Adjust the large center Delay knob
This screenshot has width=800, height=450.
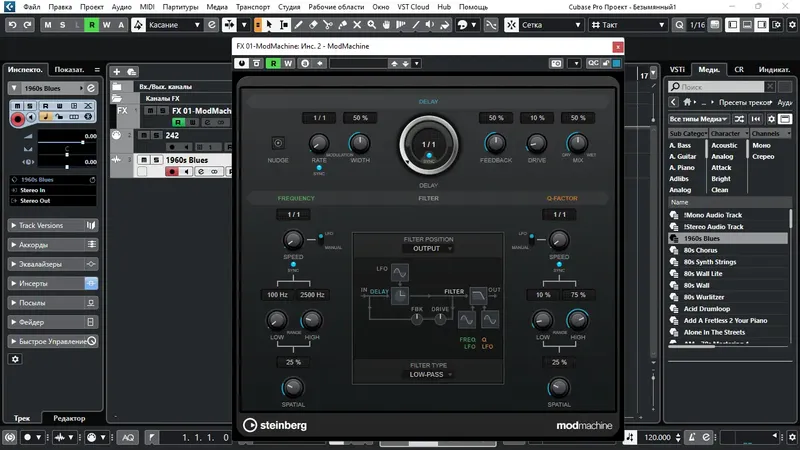(x=429, y=144)
